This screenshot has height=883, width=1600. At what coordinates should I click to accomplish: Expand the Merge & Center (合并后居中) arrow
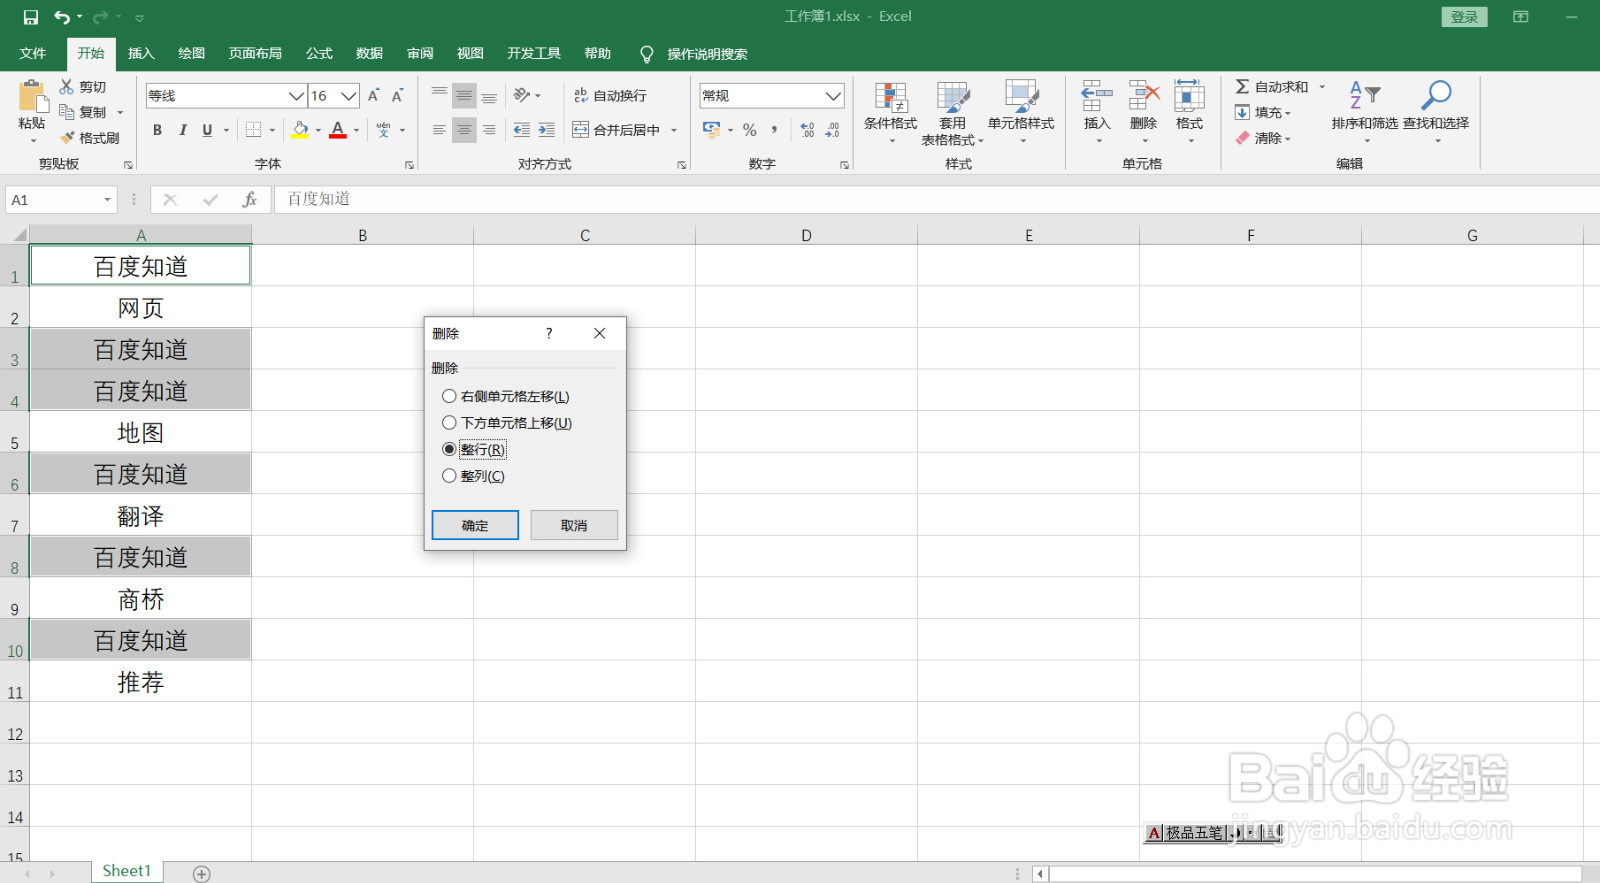(x=674, y=130)
